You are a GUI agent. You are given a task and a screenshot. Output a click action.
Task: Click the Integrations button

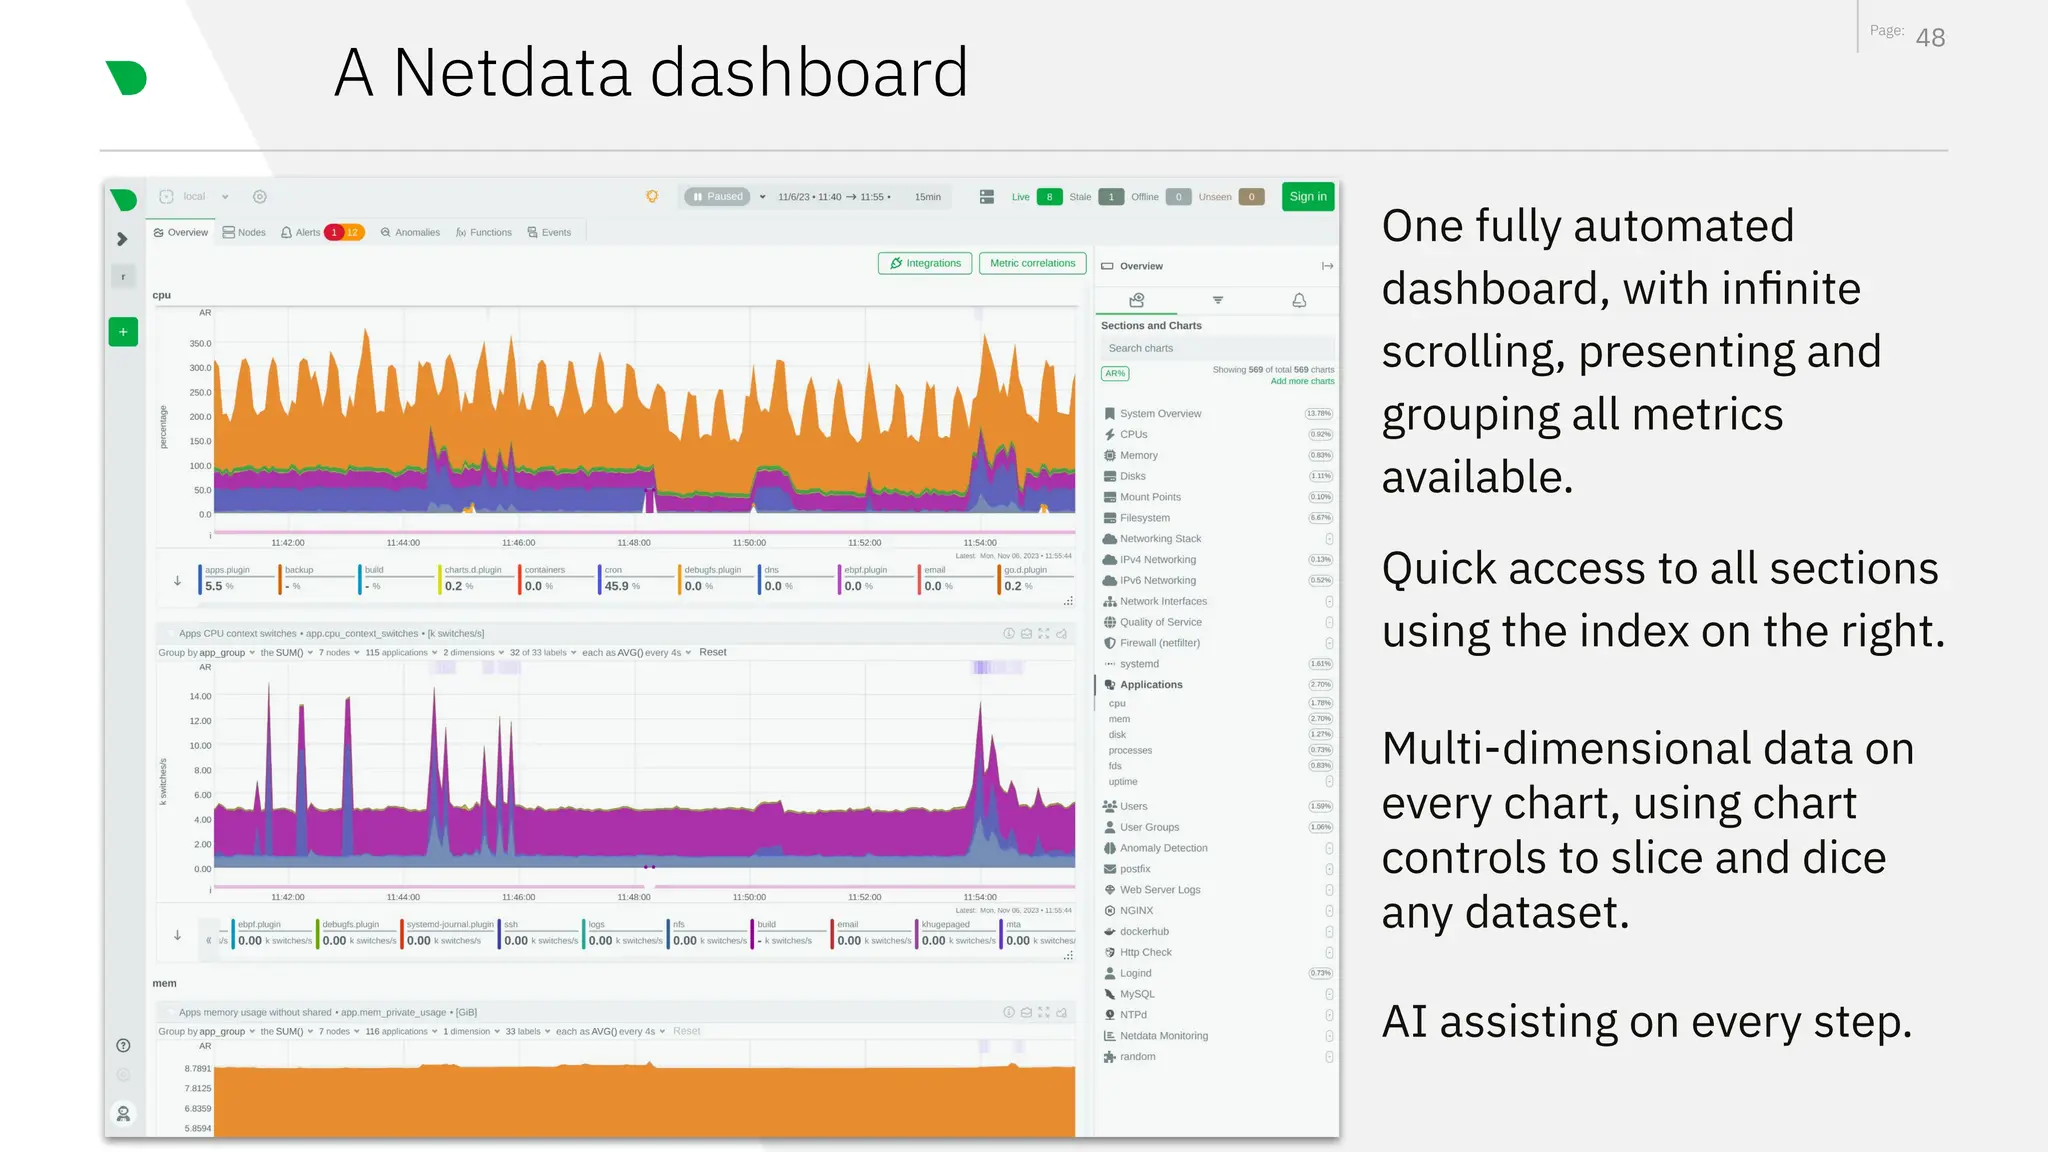pyautogui.click(x=925, y=263)
